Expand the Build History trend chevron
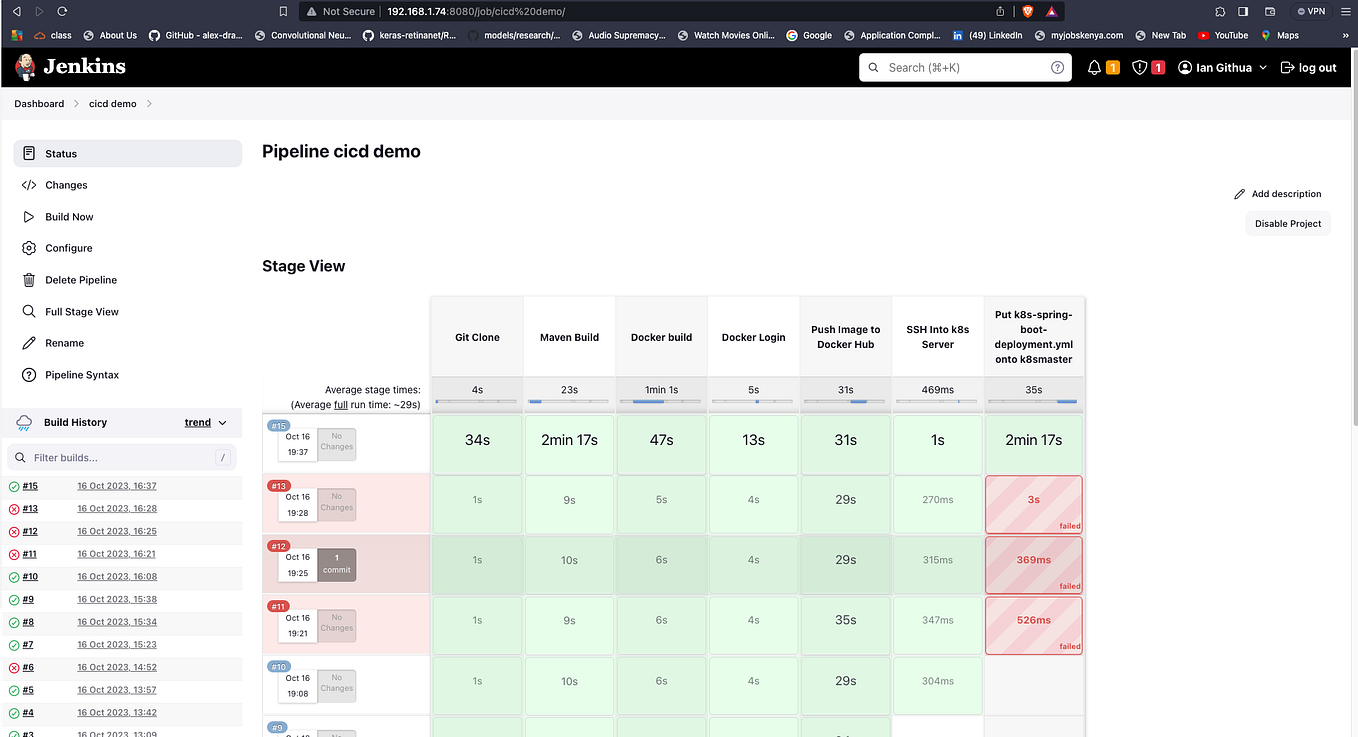 coord(221,422)
